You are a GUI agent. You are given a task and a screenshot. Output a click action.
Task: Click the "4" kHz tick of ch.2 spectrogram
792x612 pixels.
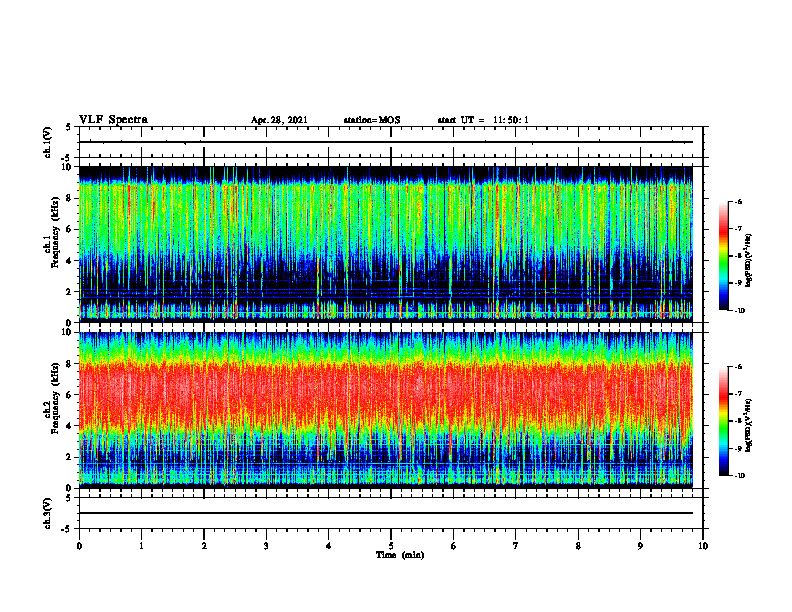70,426
